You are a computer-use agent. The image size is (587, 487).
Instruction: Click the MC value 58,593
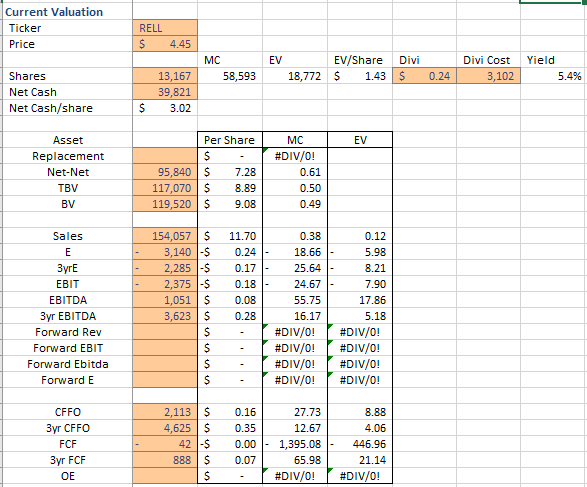[230, 76]
